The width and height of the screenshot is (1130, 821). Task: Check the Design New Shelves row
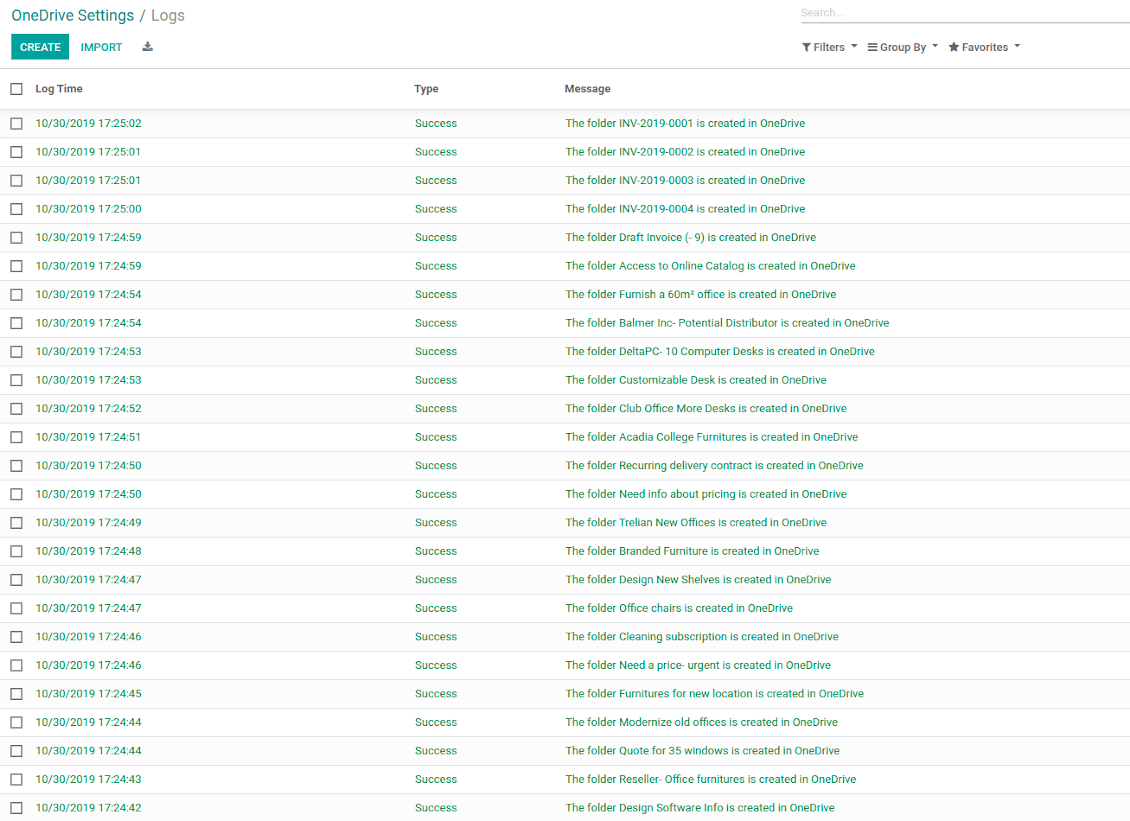tap(17, 580)
